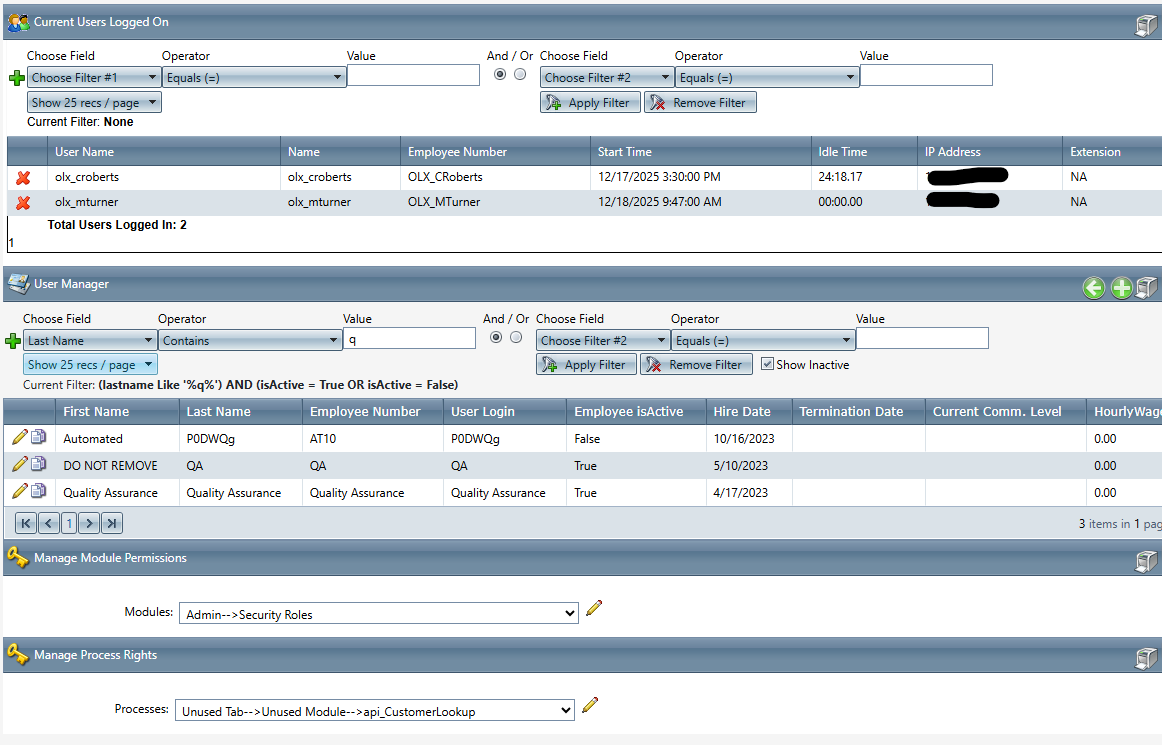Click red X icon for olx_mturner
The height and width of the screenshot is (745, 1162).
click(23, 202)
